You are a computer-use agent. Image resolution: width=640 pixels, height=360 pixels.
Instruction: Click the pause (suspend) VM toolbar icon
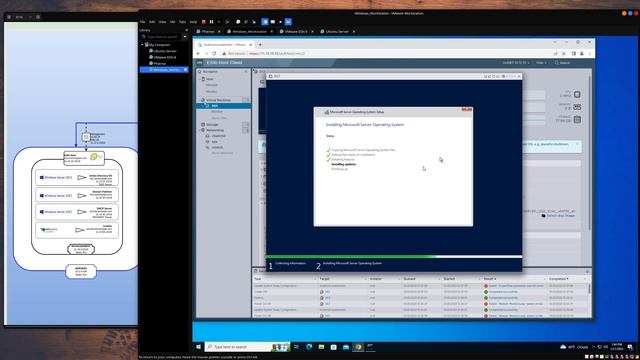211,22
